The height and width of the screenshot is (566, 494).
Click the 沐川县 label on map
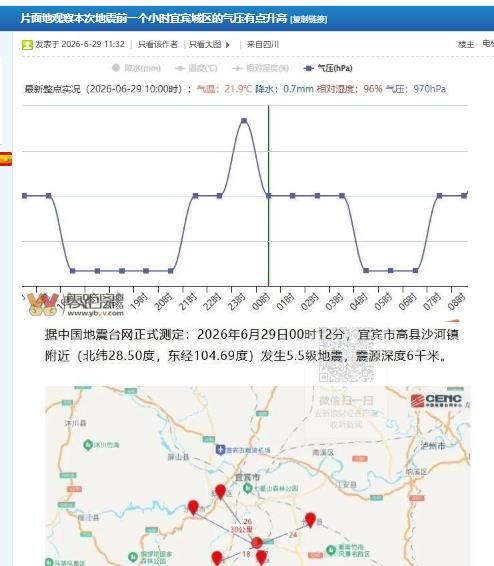(75, 422)
